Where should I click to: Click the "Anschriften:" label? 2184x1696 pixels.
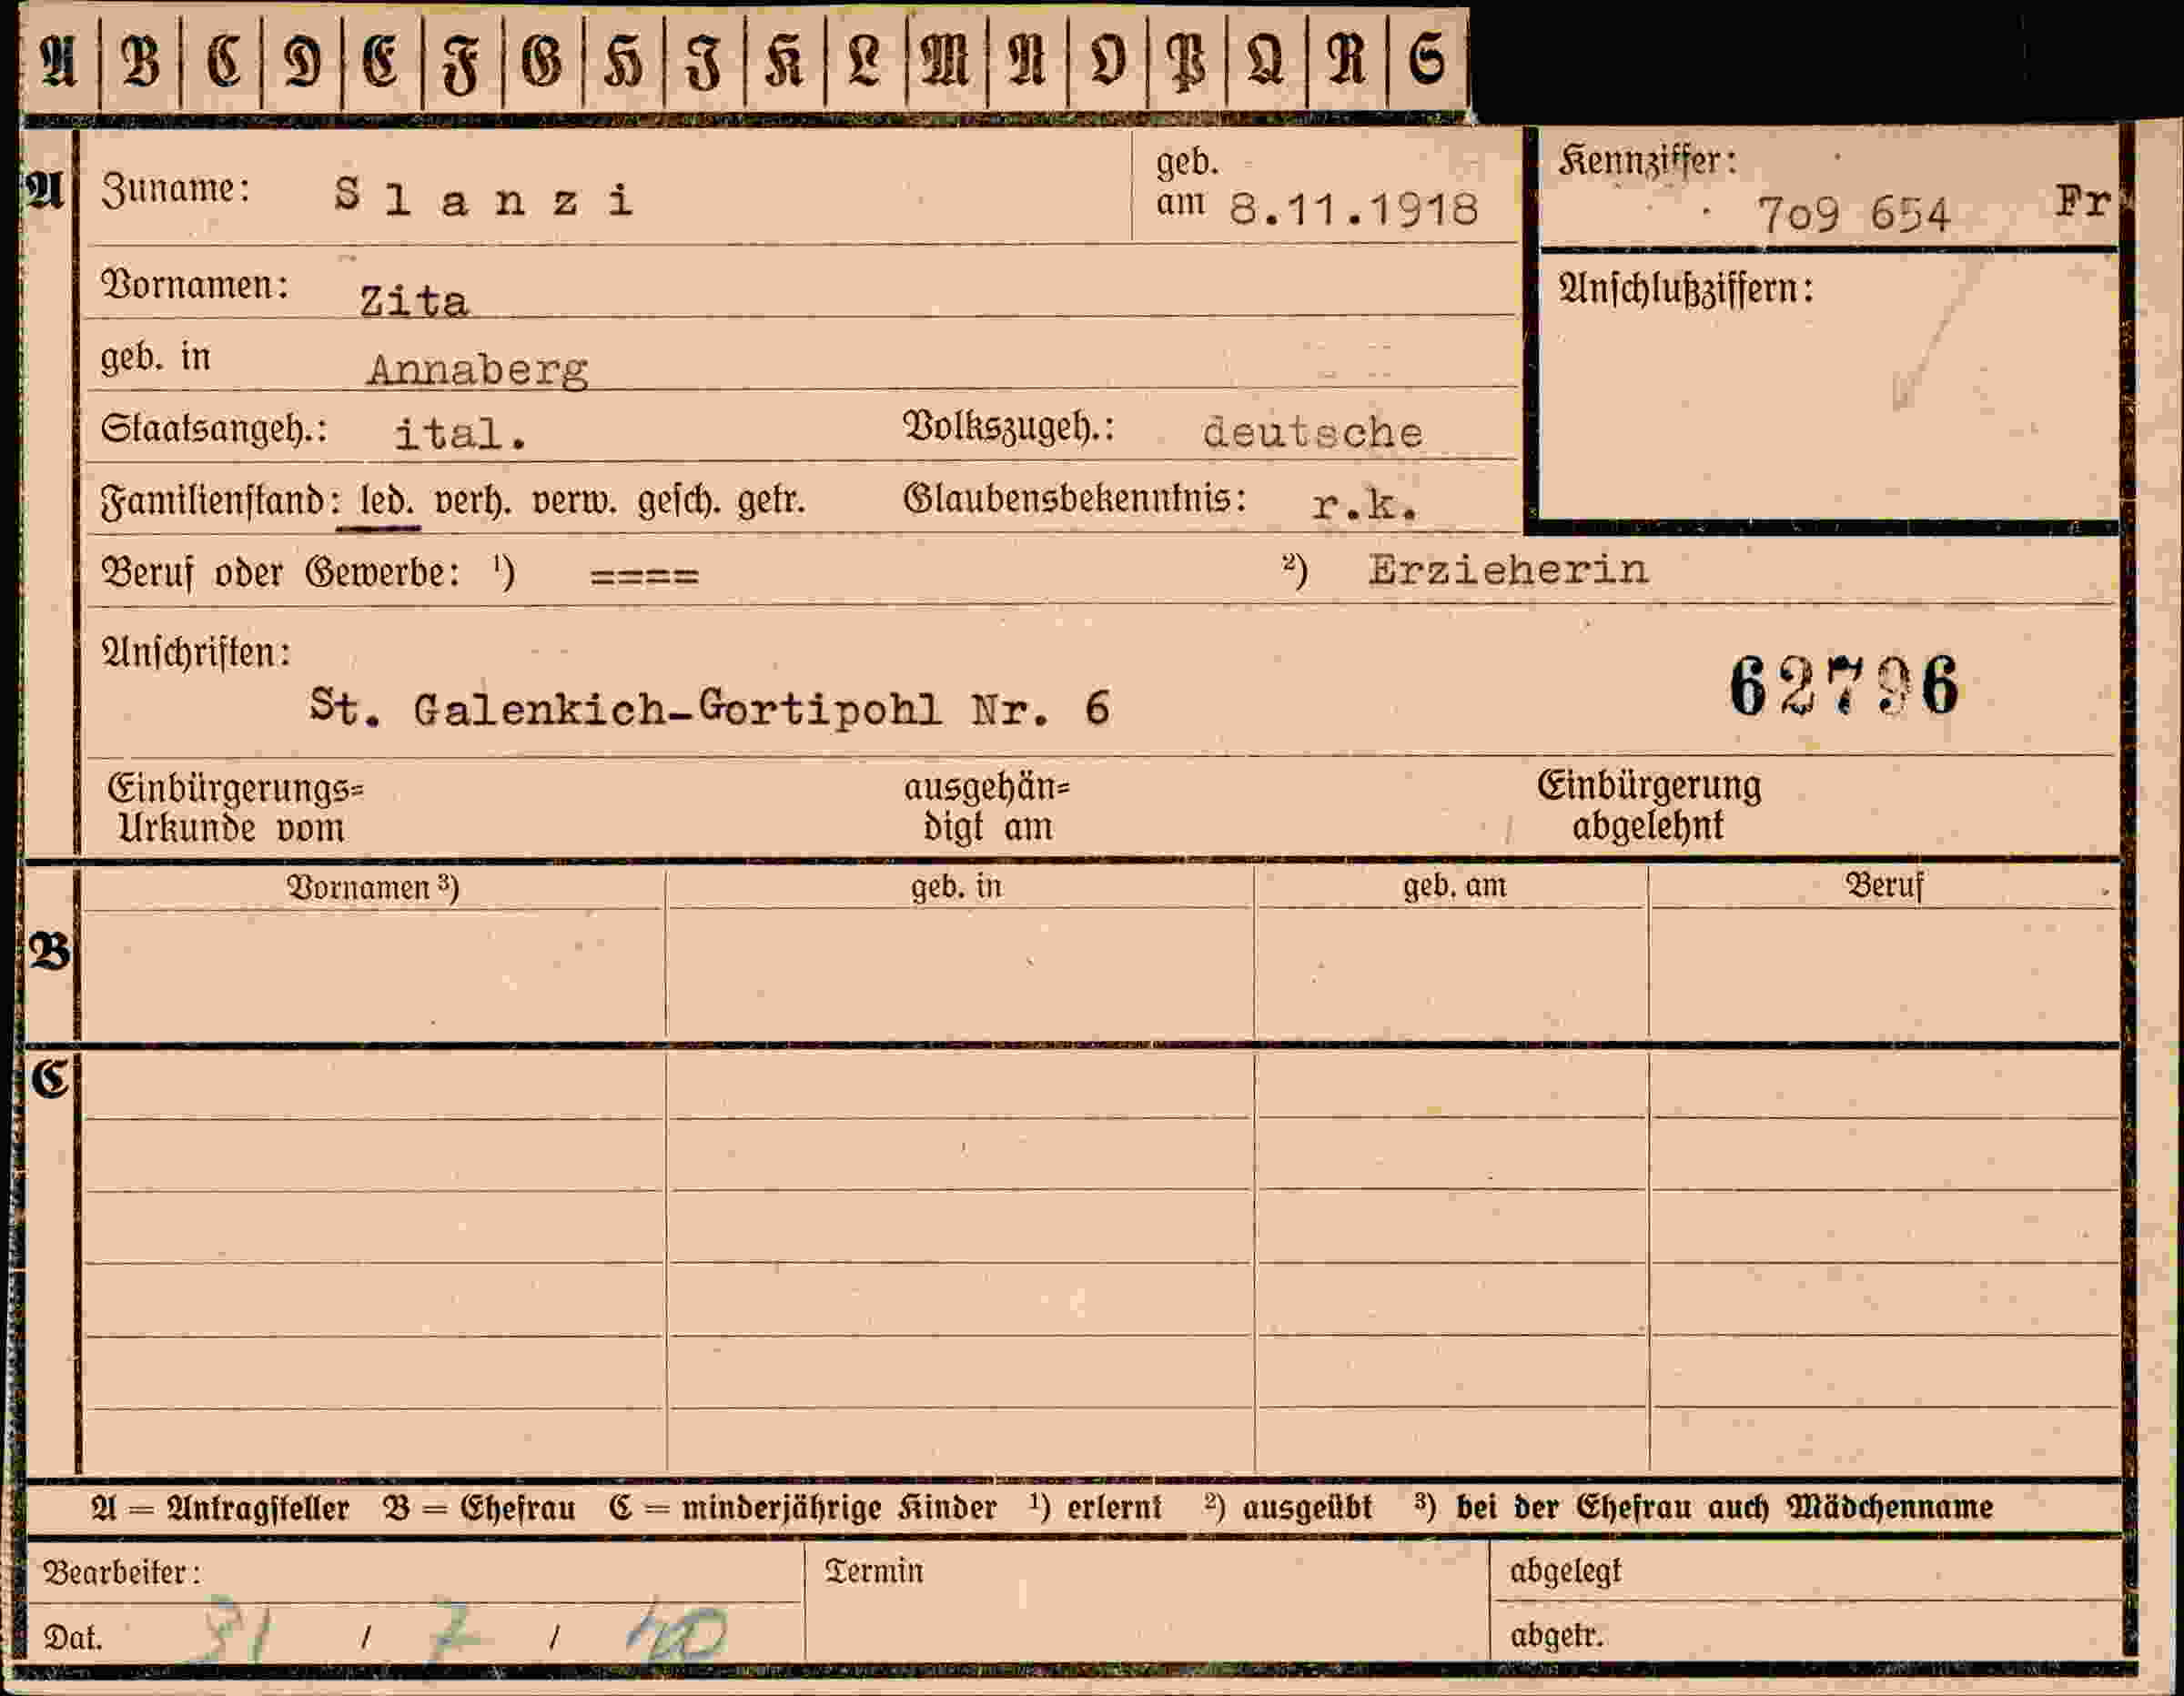196,653
